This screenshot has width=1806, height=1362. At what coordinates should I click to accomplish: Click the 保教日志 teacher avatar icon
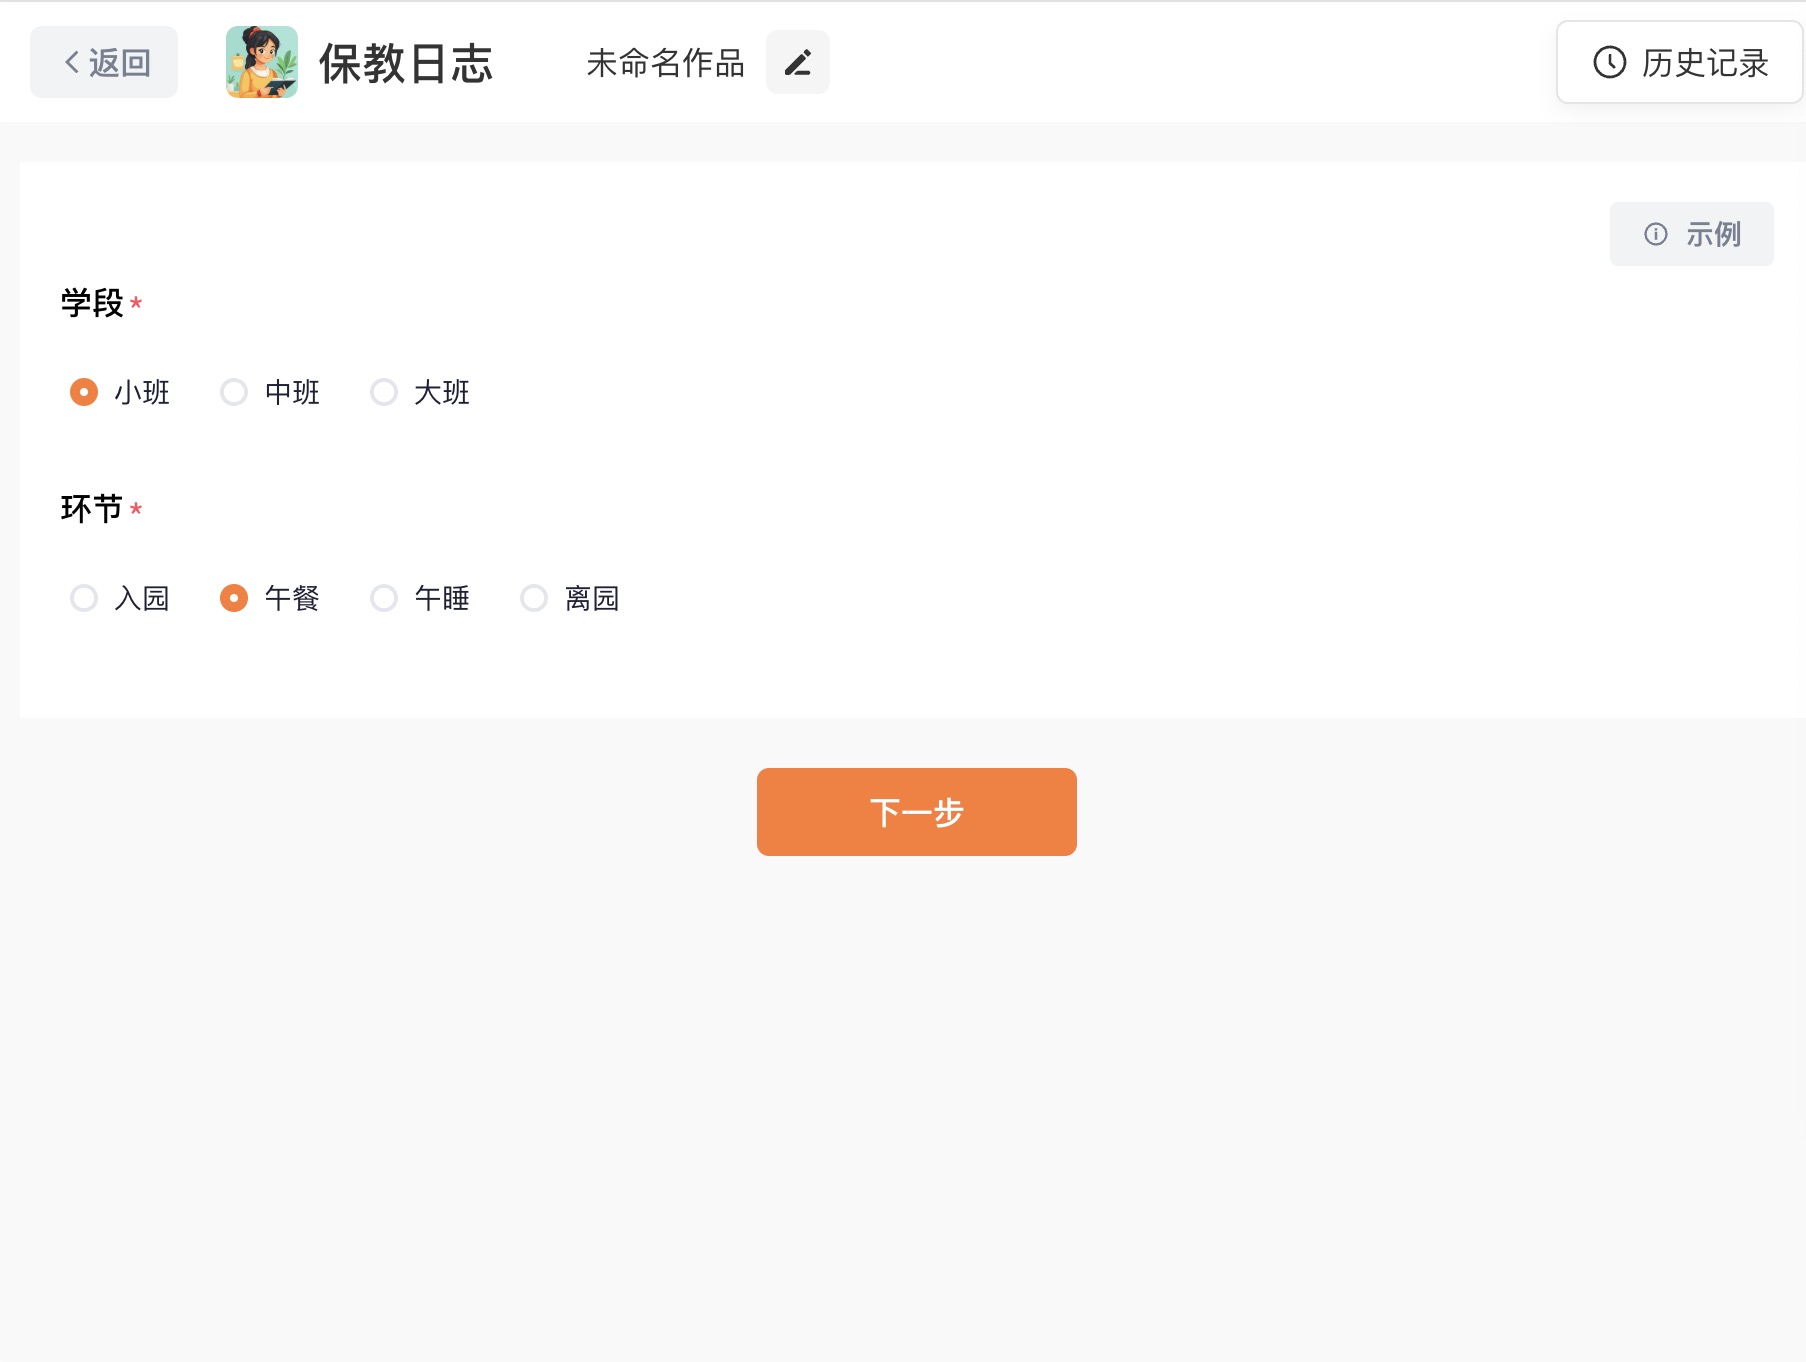[x=262, y=62]
